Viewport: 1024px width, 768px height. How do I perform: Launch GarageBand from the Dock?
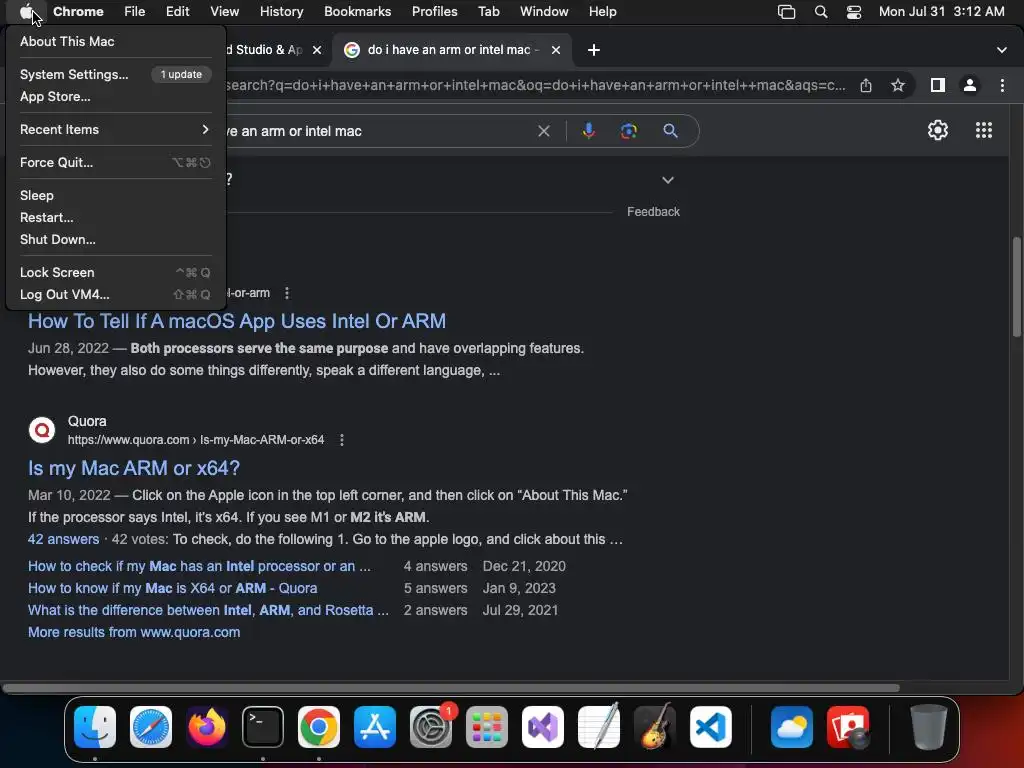click(x=655, y=727)
